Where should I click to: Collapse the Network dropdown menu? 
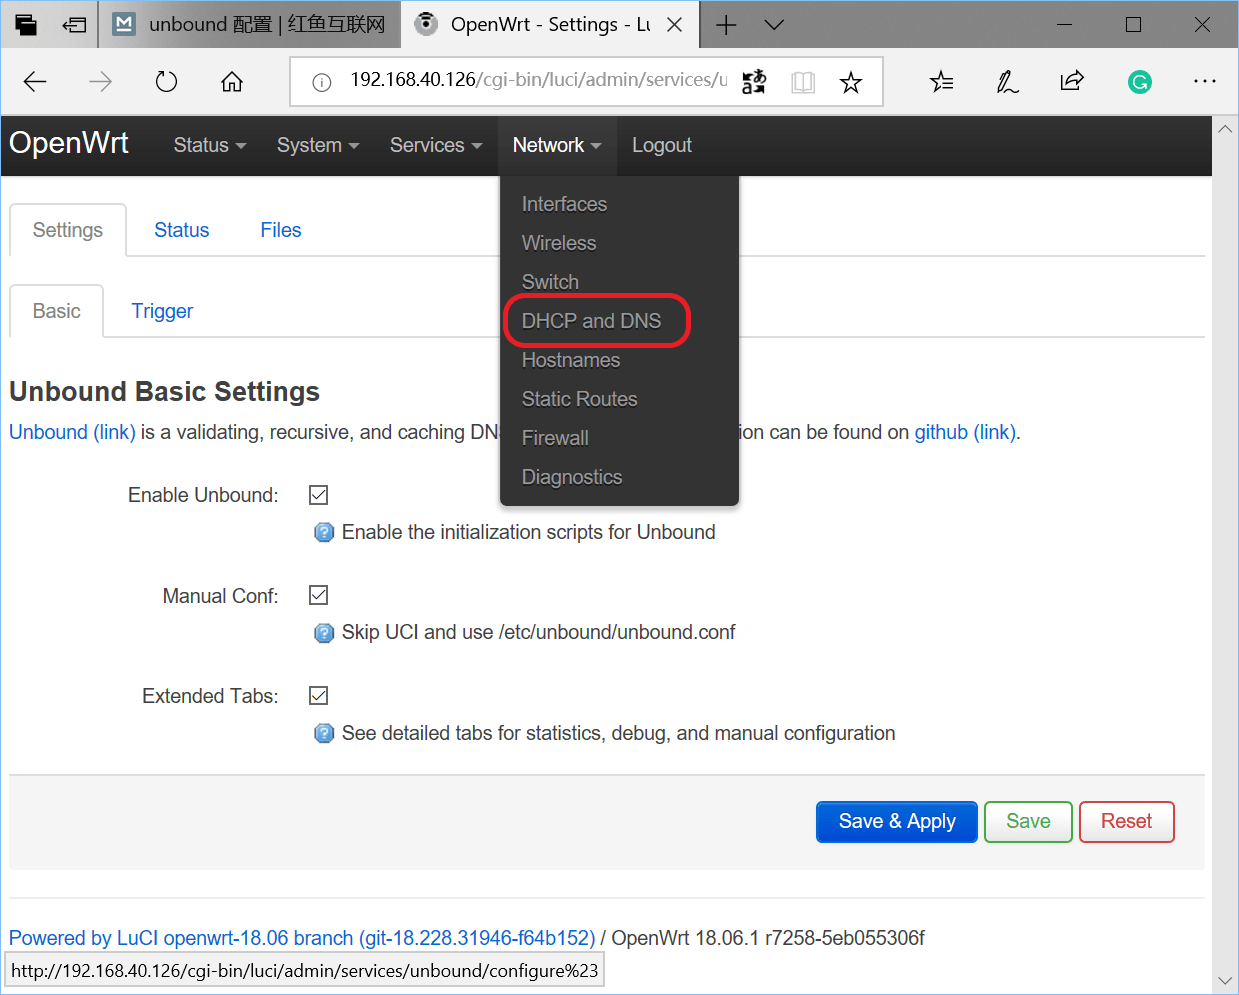(557, 145)
